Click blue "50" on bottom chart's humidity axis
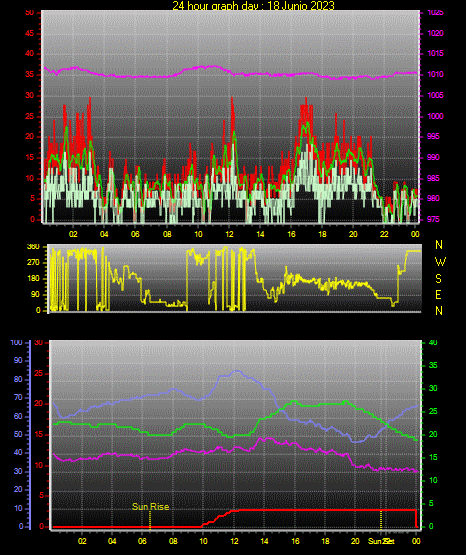This screenshot has height=555, width=466. pyautogui.click(x=18, y=434)
